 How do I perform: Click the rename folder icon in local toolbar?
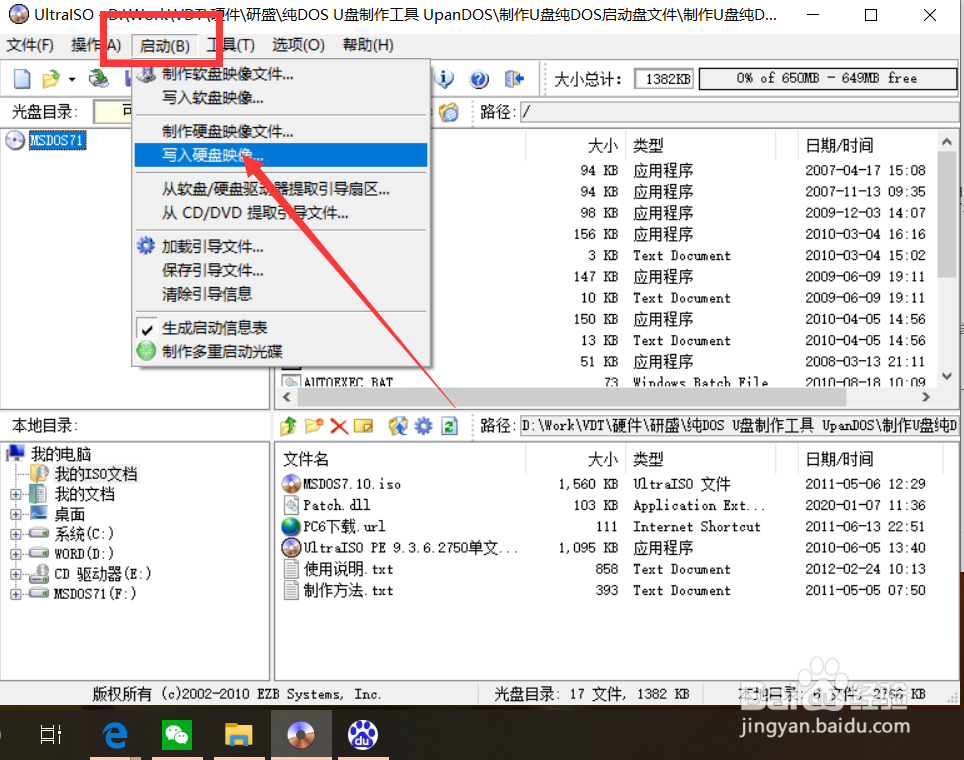point(363,426)
